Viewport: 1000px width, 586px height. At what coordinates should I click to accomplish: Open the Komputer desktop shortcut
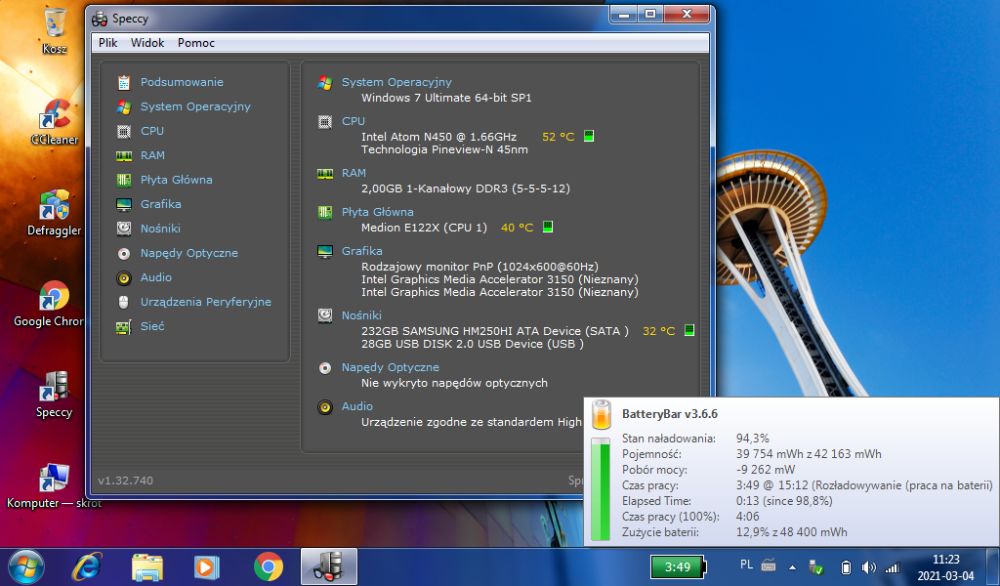pos(54,487)
